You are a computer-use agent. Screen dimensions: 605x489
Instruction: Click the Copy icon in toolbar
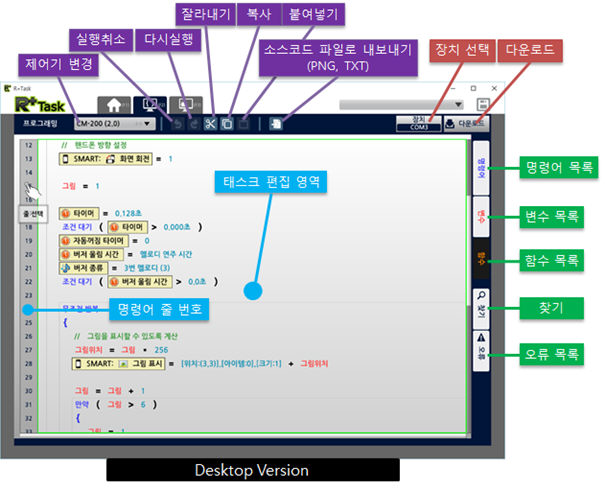[x=227, y=123]
